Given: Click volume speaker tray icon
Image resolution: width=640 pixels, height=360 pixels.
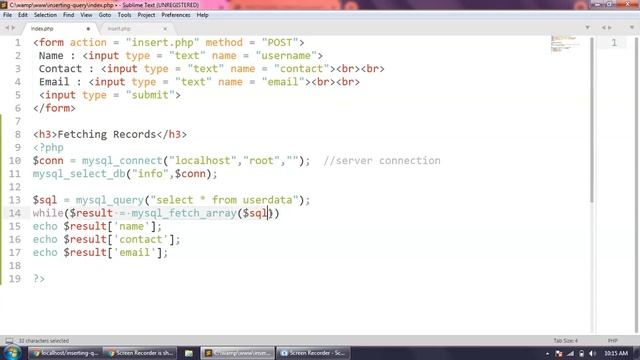Looking at the screenshot, I should 593,353.
